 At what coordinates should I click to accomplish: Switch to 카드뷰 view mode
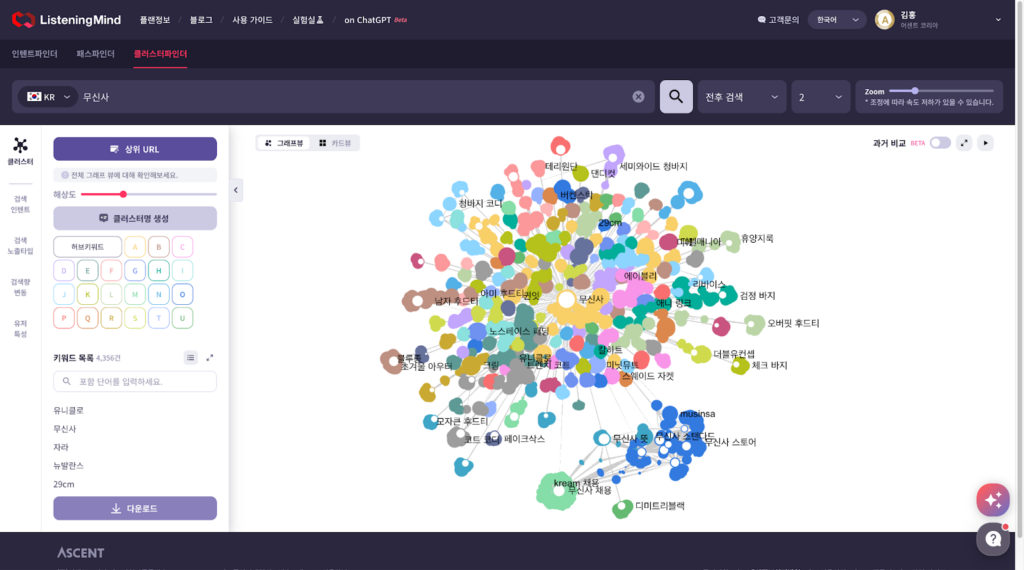pyautogui.click(x=335, y=143)
